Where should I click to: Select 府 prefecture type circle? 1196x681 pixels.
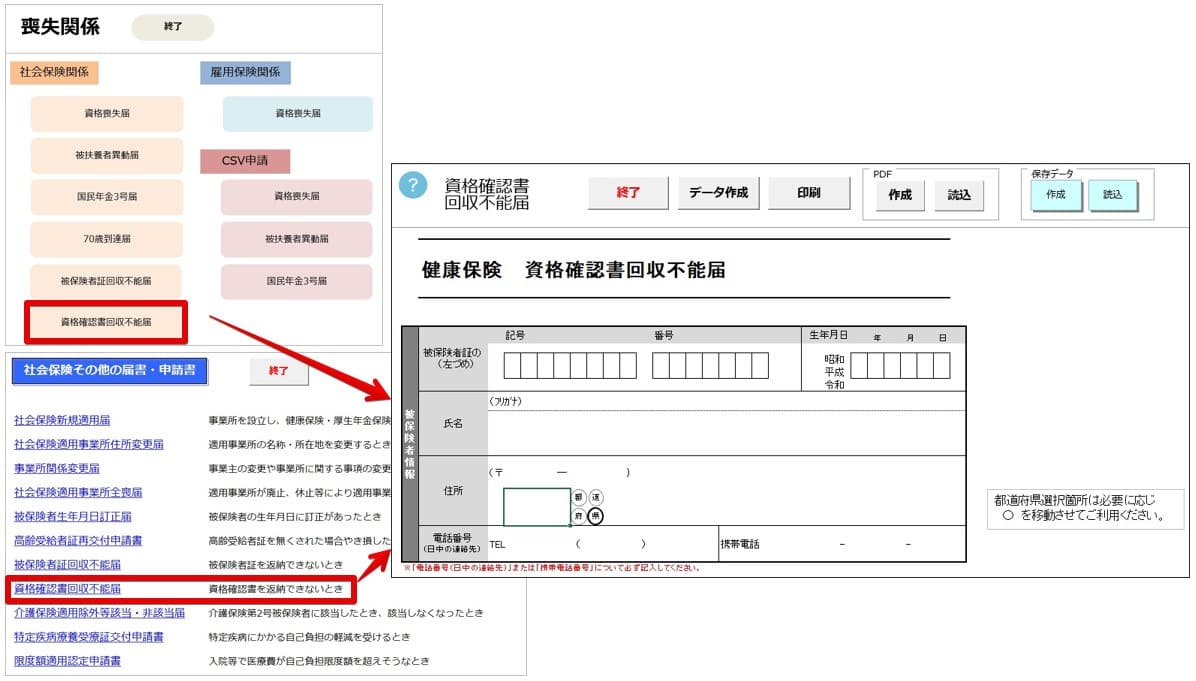(x=579, y=516)
